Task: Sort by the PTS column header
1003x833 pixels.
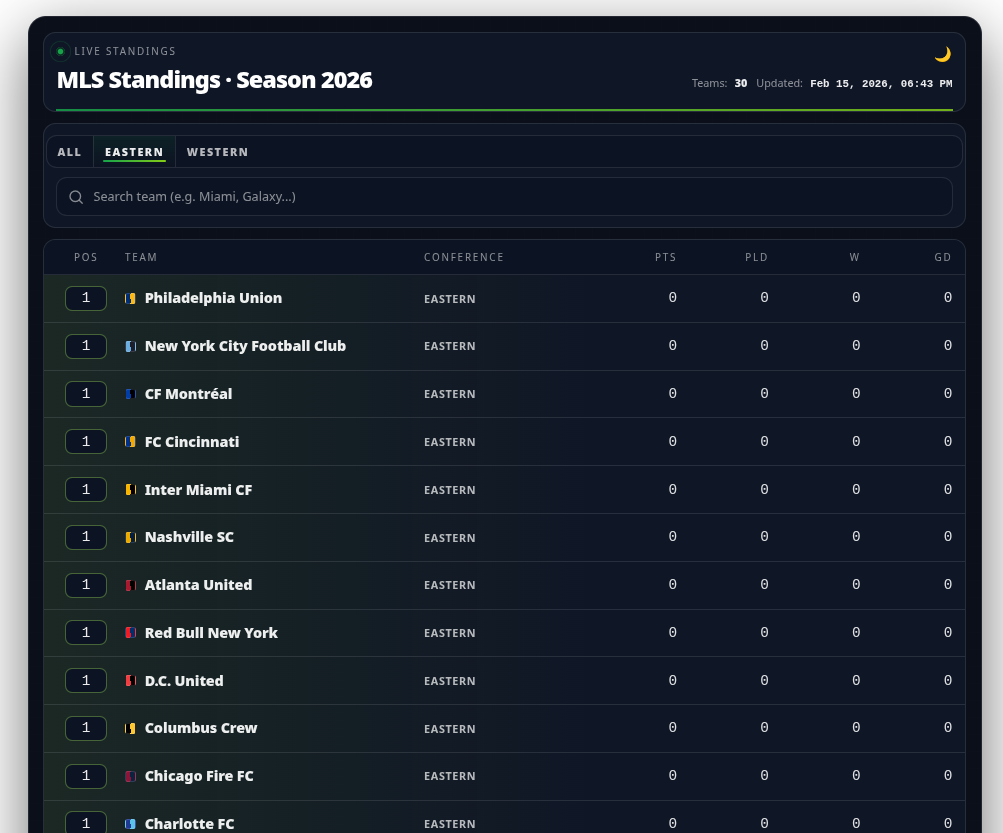Action: [665, 257]
